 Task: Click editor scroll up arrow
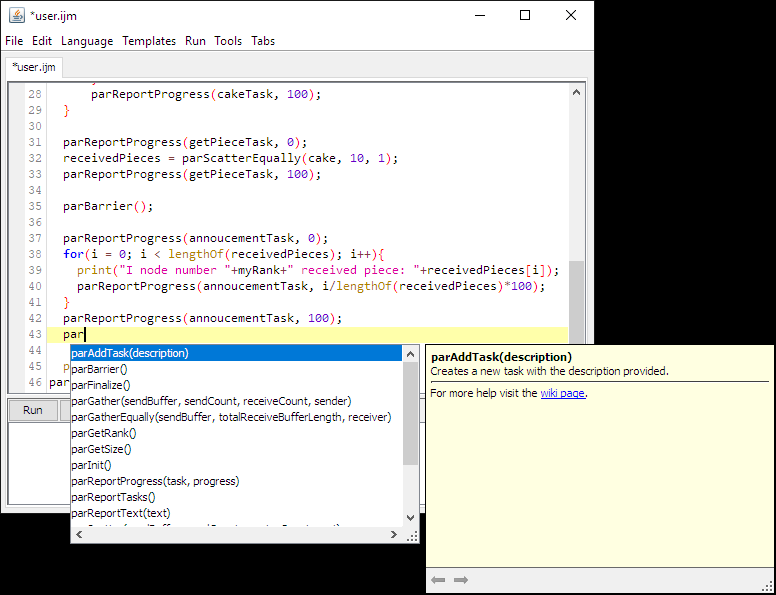576,93
